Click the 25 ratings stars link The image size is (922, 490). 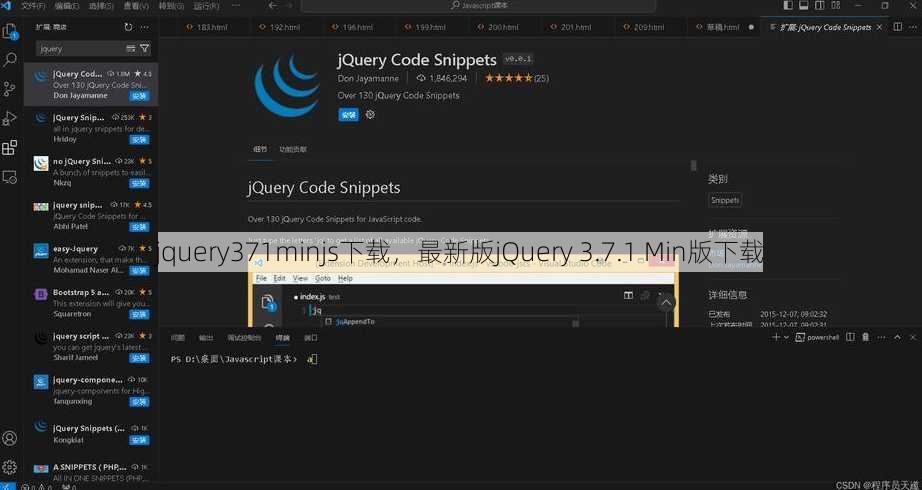click(x=517, y=78)
